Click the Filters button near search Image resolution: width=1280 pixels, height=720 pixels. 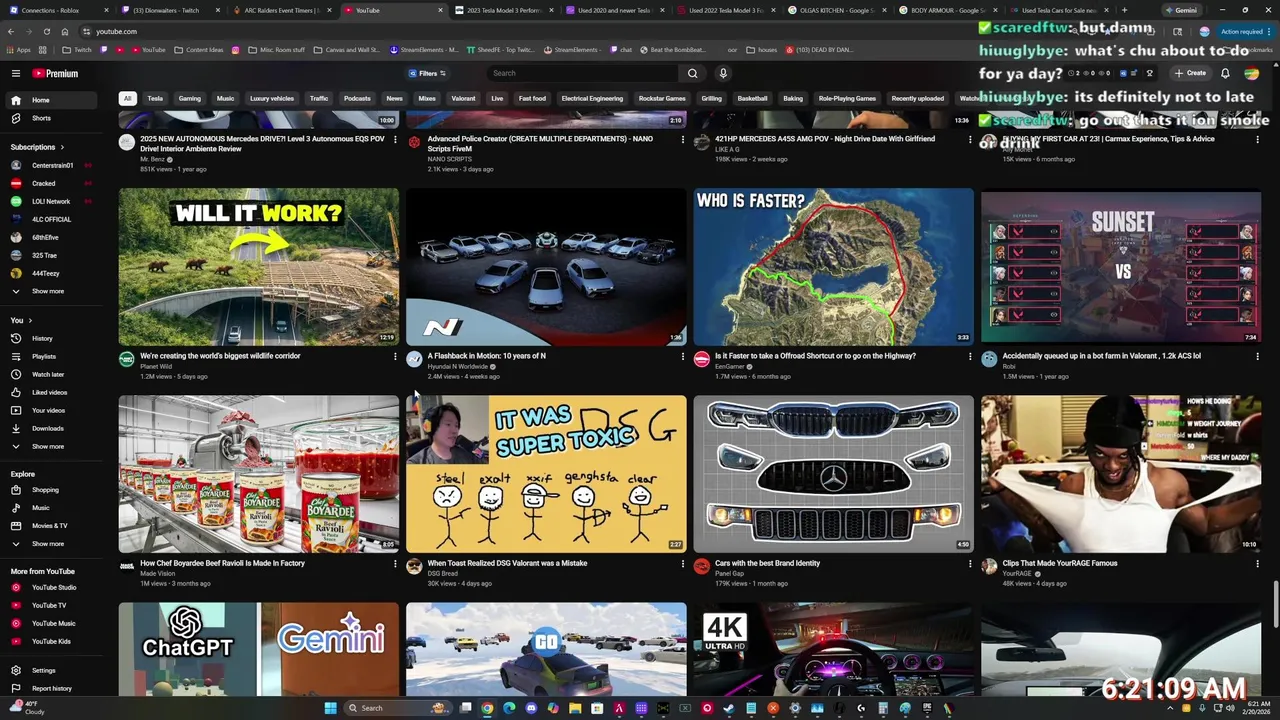[x=427, y=73]
